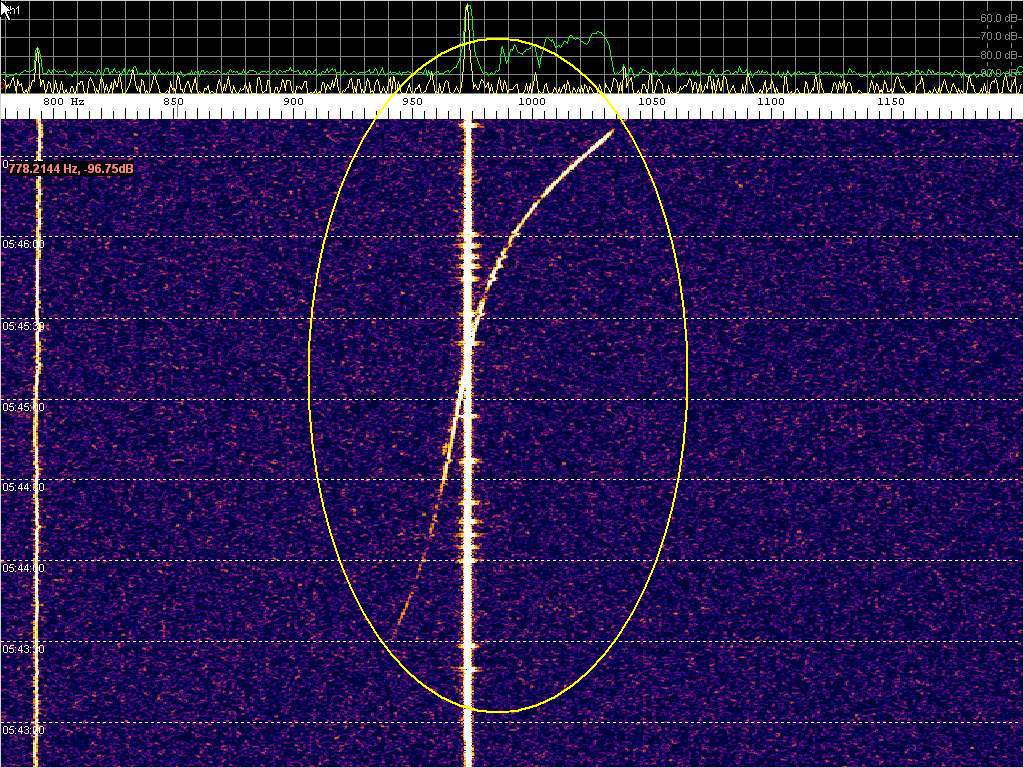Select 1000 on the frequency axis
1024x768 pixels.
(531, 102)
